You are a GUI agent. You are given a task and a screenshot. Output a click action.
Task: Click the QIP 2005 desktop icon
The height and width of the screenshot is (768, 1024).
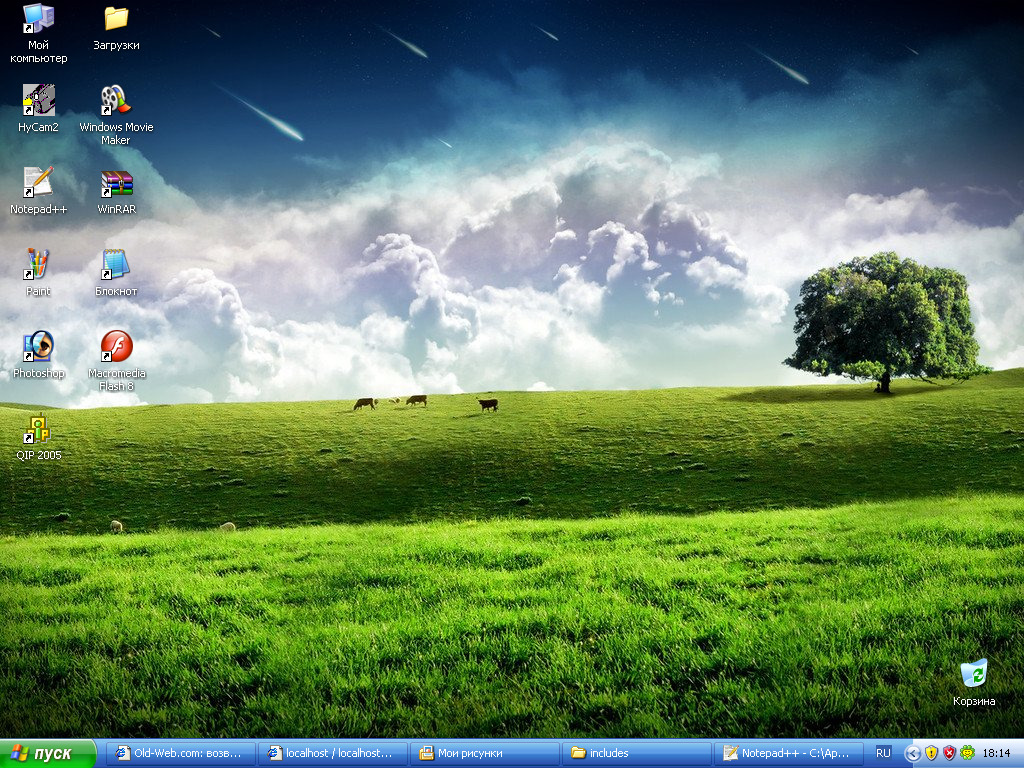(39, 430)
